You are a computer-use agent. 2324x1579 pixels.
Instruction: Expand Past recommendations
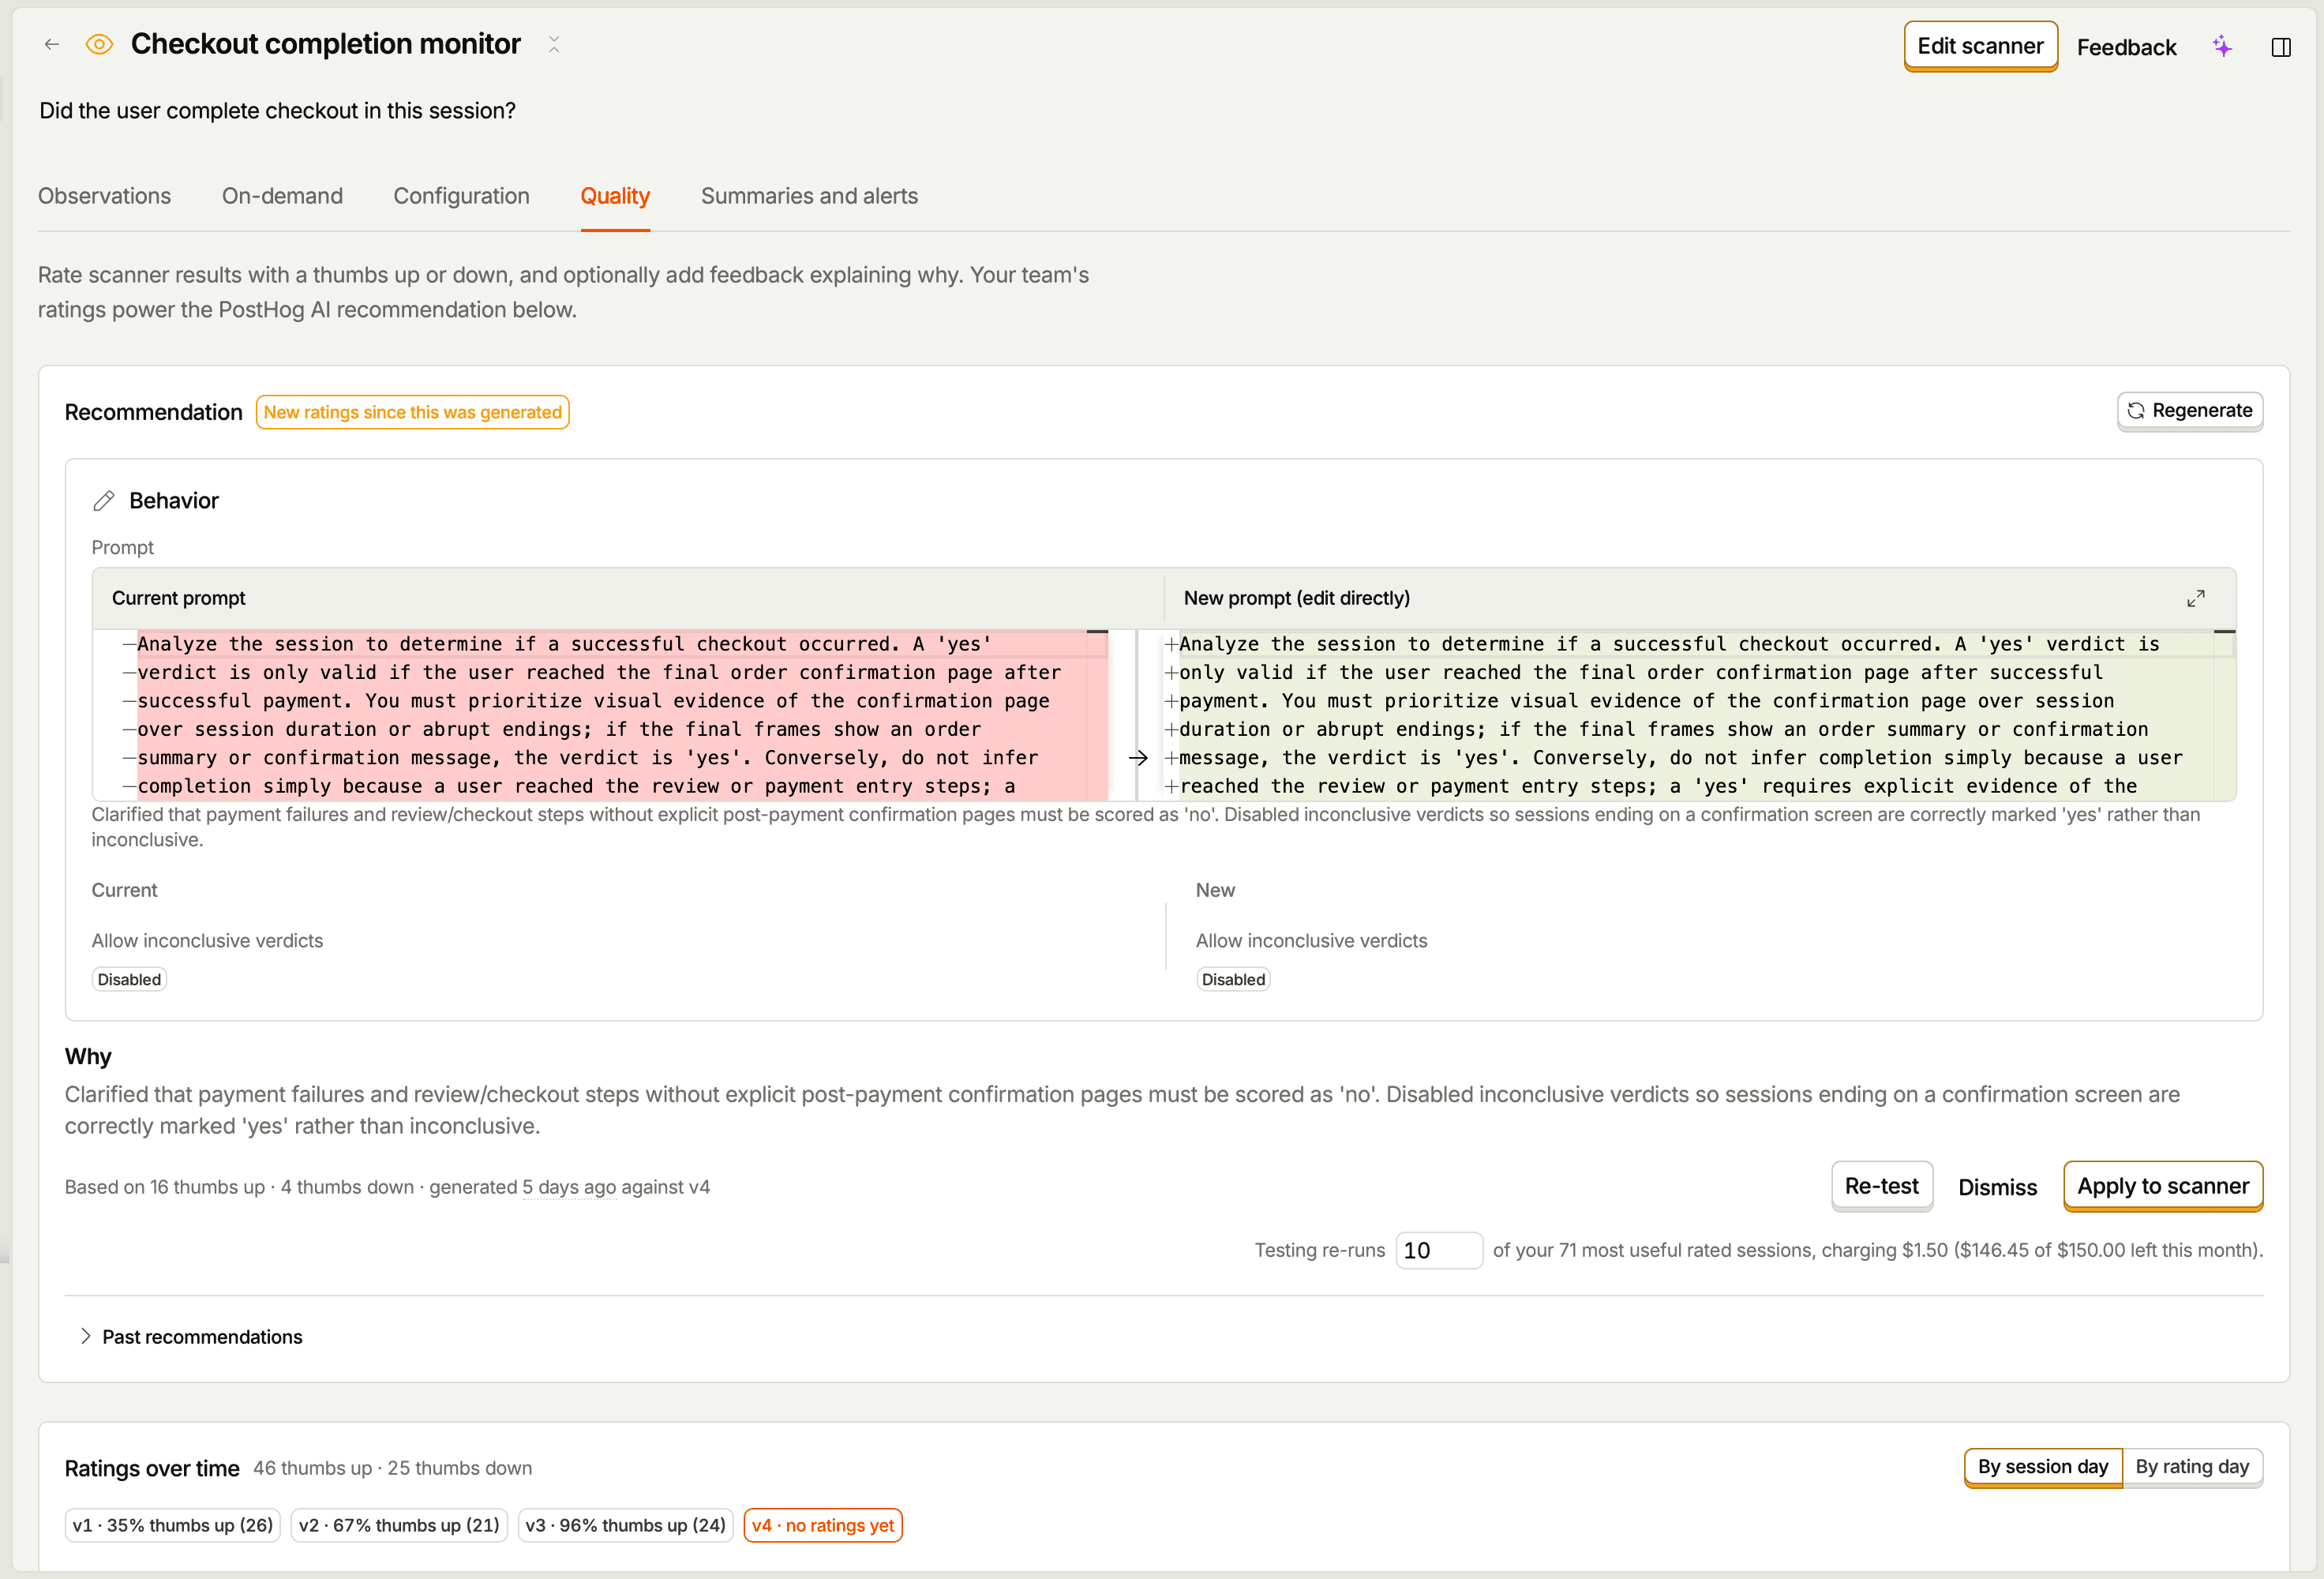(x=190, y=1337)
